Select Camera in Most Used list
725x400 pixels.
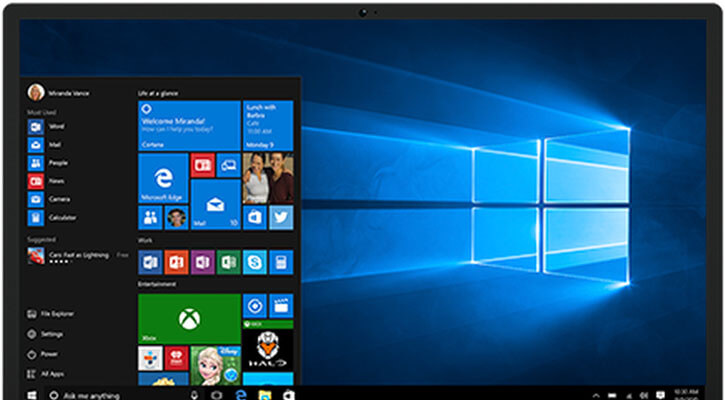click(x=58, y=199)
